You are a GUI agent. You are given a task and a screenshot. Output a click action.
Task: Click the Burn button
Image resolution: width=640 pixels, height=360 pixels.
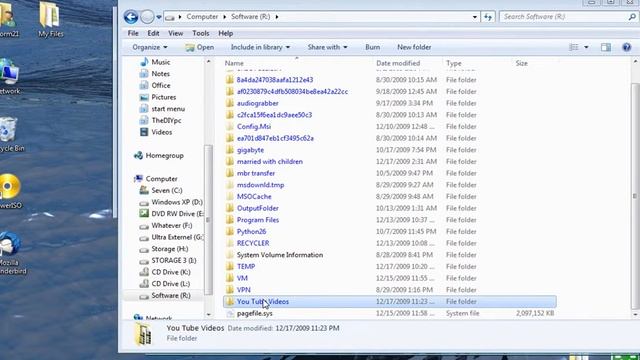point(372,47)
